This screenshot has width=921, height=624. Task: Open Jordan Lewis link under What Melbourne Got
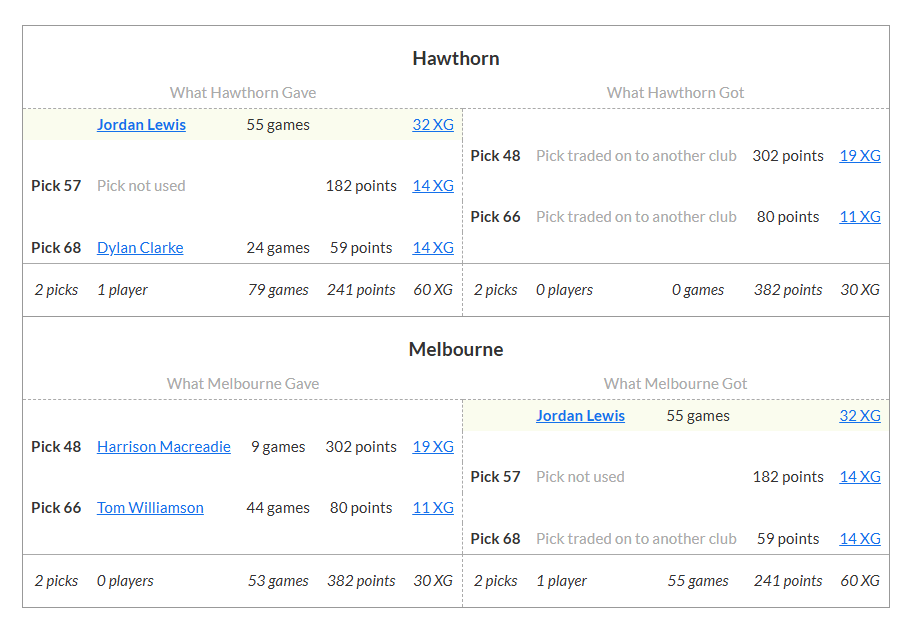[580, 416]
